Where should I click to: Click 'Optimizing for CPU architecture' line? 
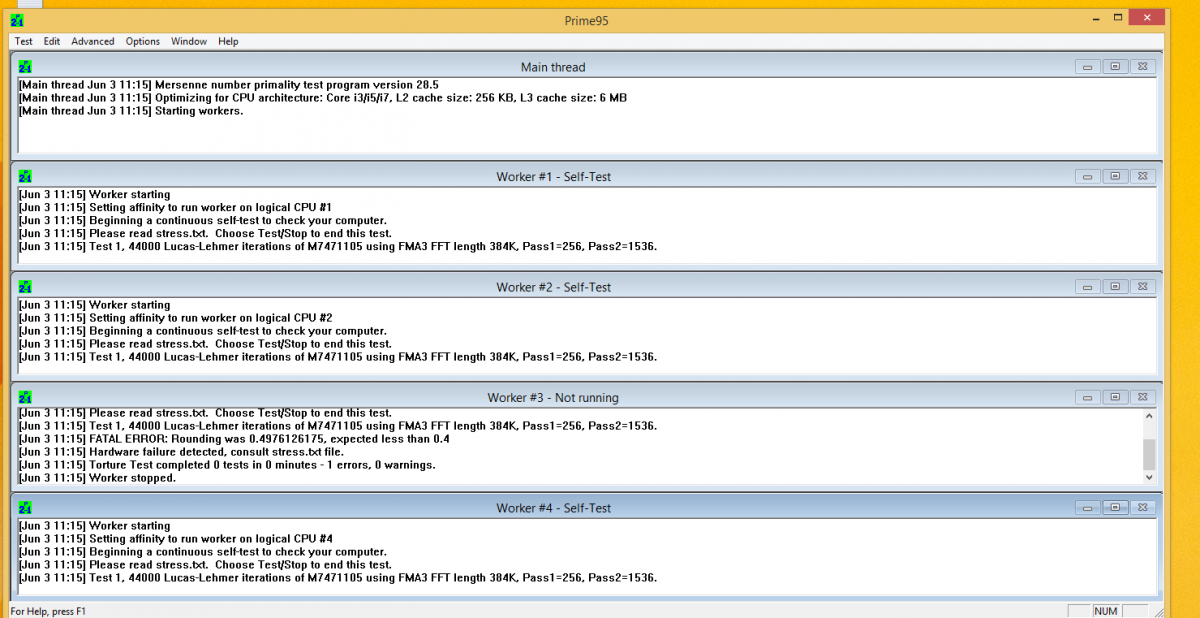[322, 98]
